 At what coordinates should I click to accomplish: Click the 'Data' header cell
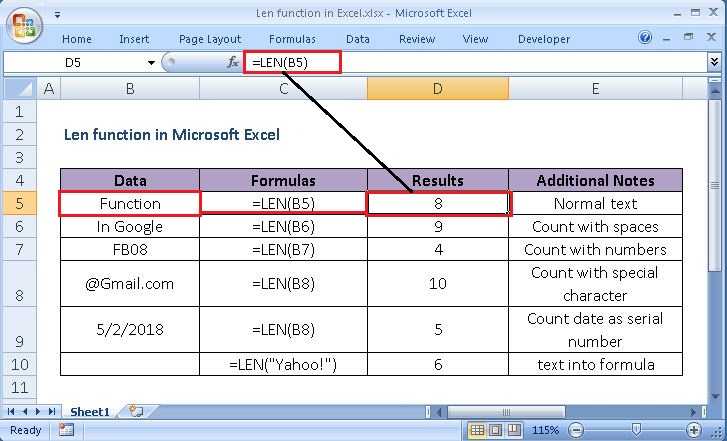[x=130, y=180]
